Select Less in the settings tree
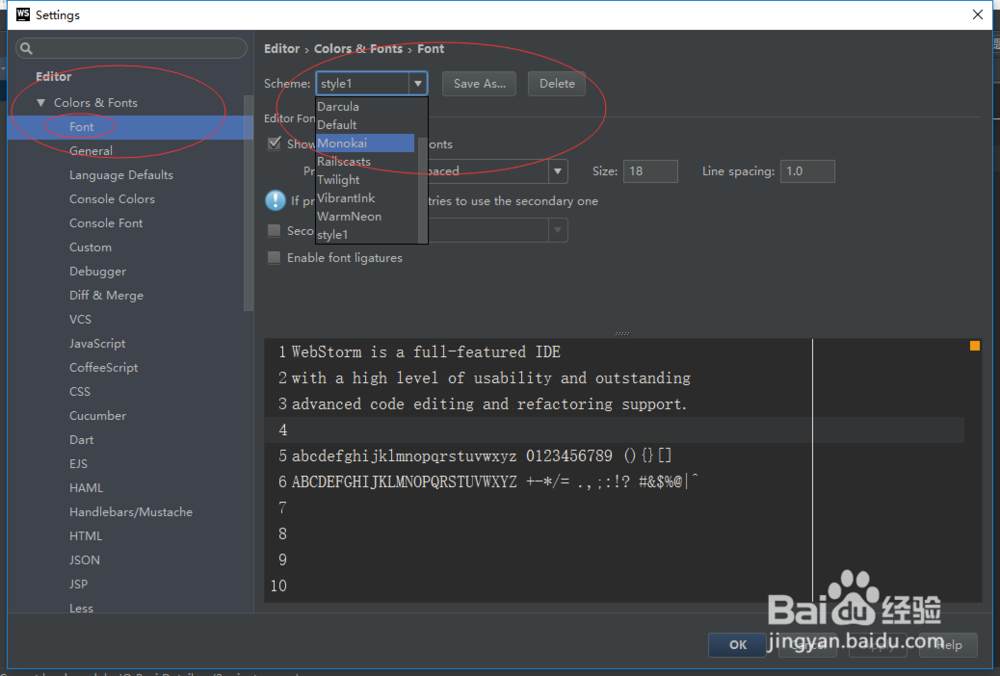 point(81,608)
